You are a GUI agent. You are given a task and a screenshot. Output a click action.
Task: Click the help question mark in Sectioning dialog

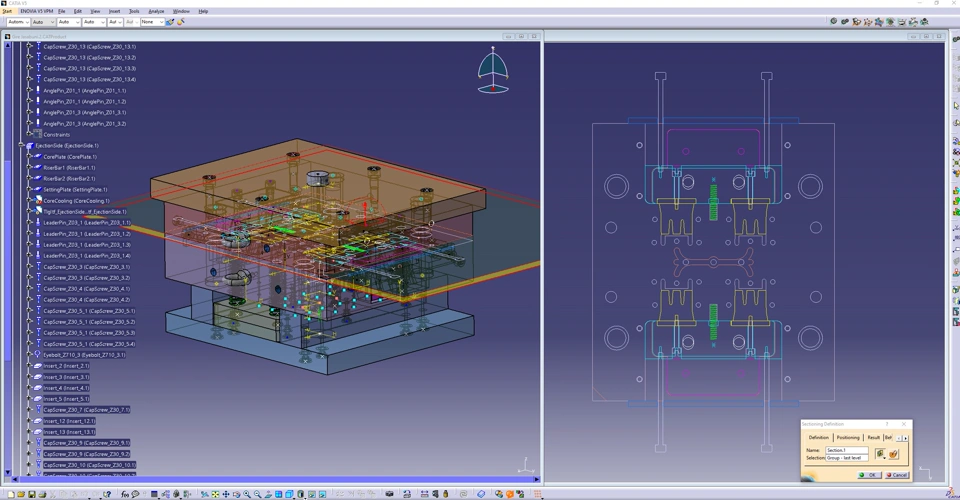[887, 424]
